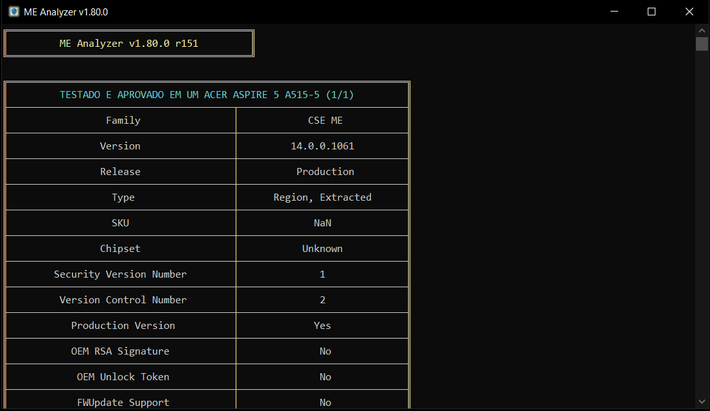Click the 'FWUpdate Support' label
710x411 pixels.
point(123,402)
